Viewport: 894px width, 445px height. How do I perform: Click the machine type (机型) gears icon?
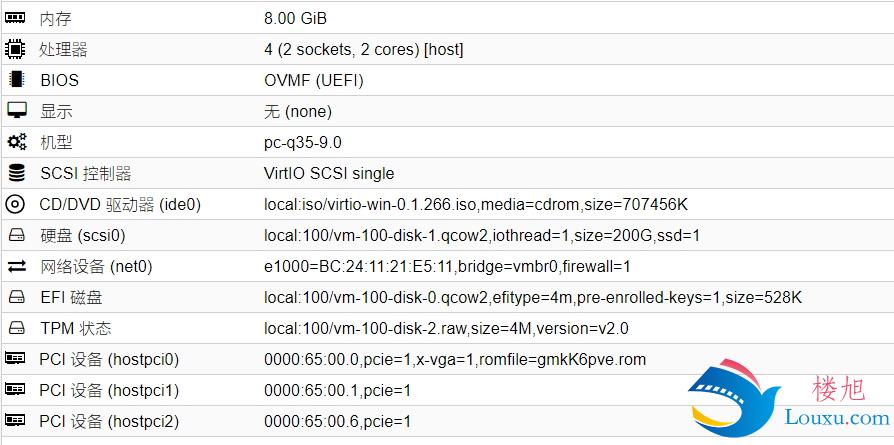pos(17,141)
